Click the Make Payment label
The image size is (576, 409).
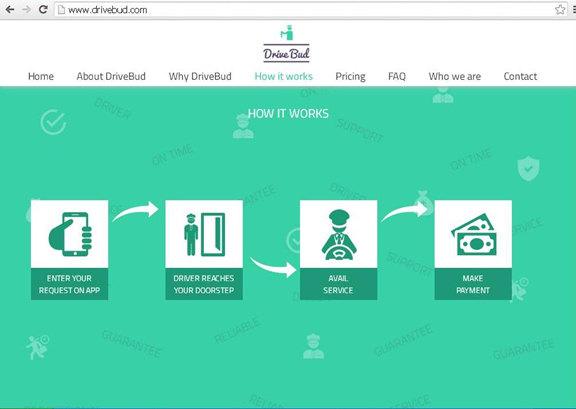pyautogui.click(x=473, y=284)
